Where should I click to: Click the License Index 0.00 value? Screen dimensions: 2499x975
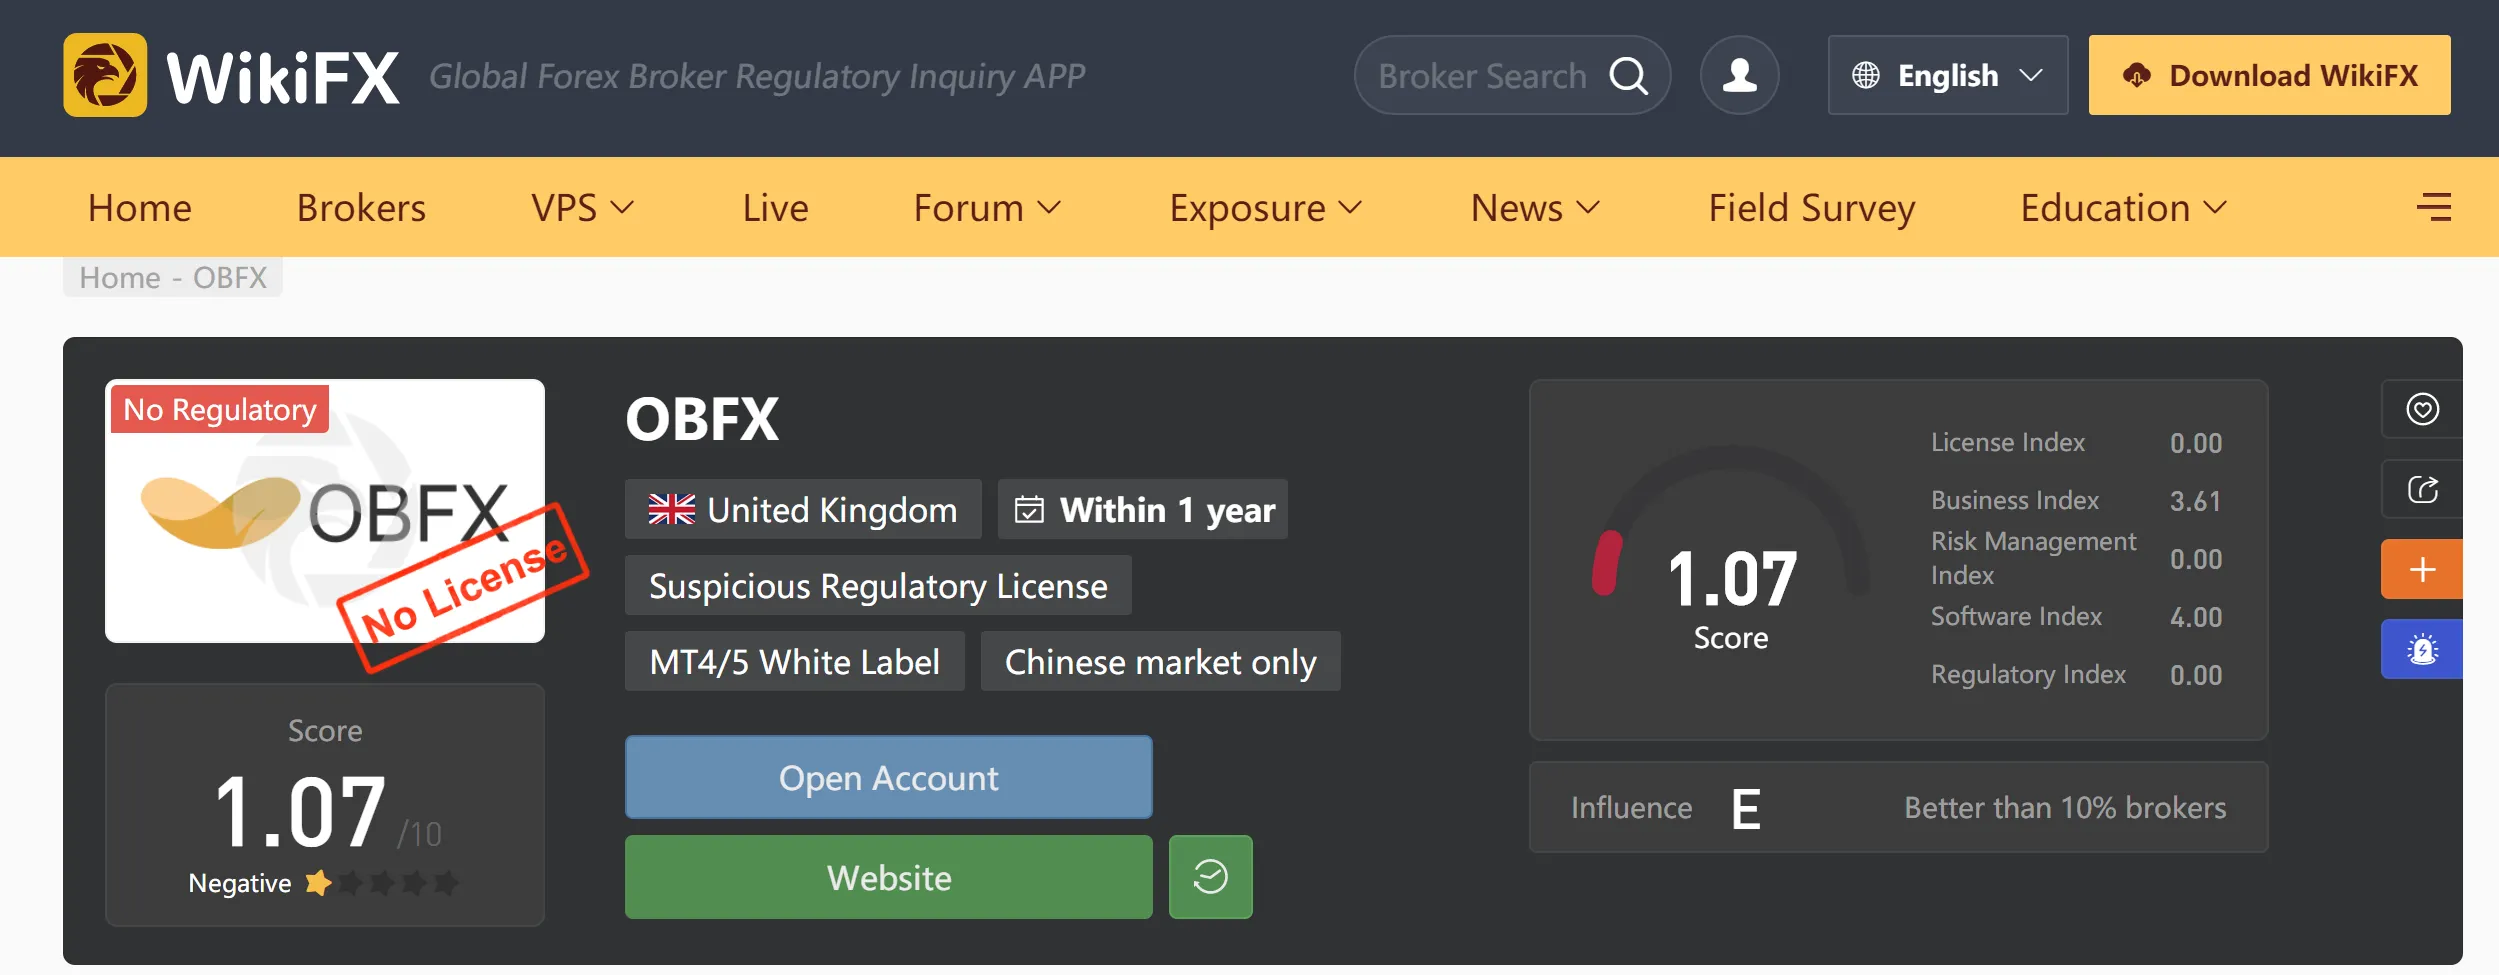2195,443
